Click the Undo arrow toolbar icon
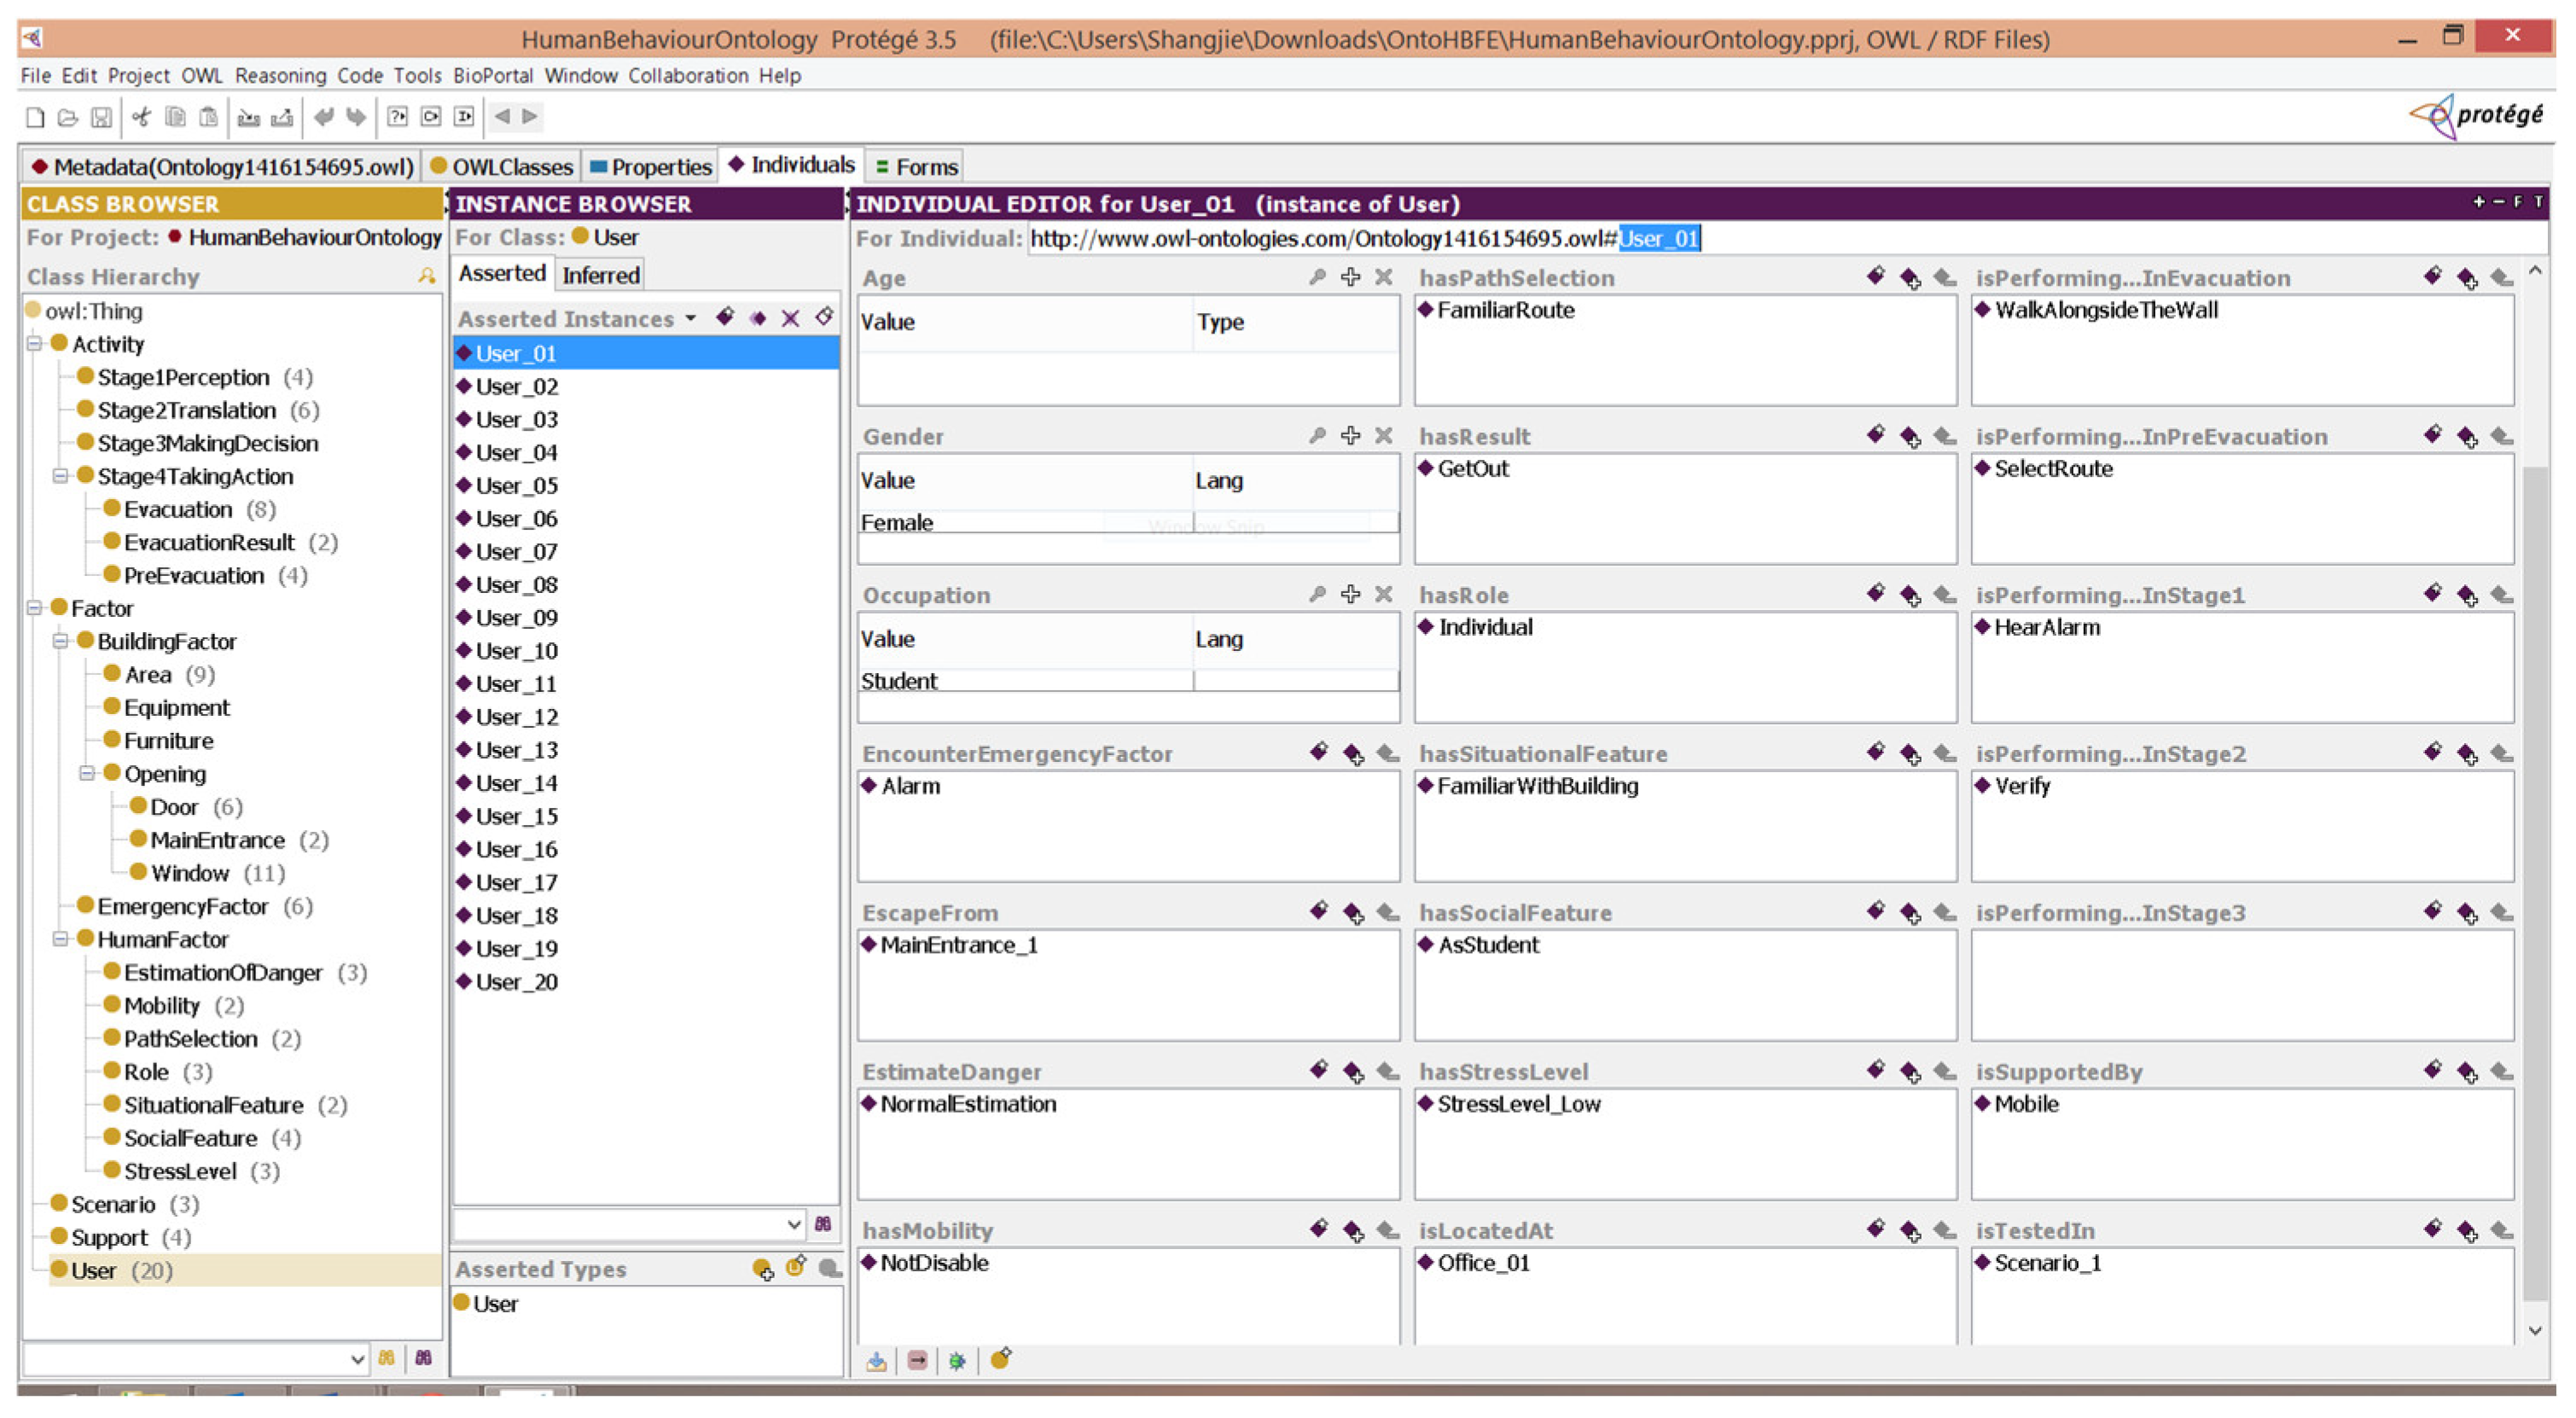Image resolution: width=2576 pixels, height=1418 pixels. pyautogui.click(x=323, y=117)
